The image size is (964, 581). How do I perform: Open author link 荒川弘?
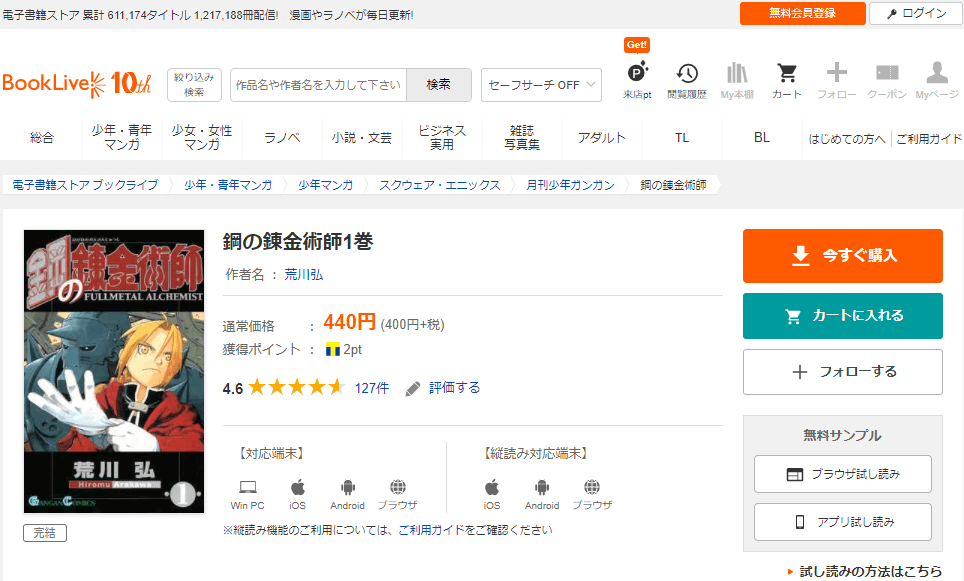point(304,274)
